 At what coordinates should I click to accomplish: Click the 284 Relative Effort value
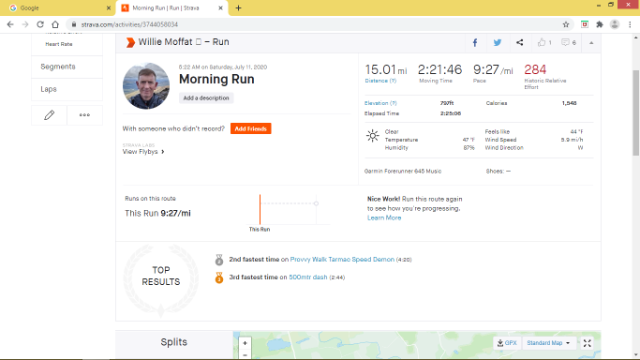tap(535, 69)
